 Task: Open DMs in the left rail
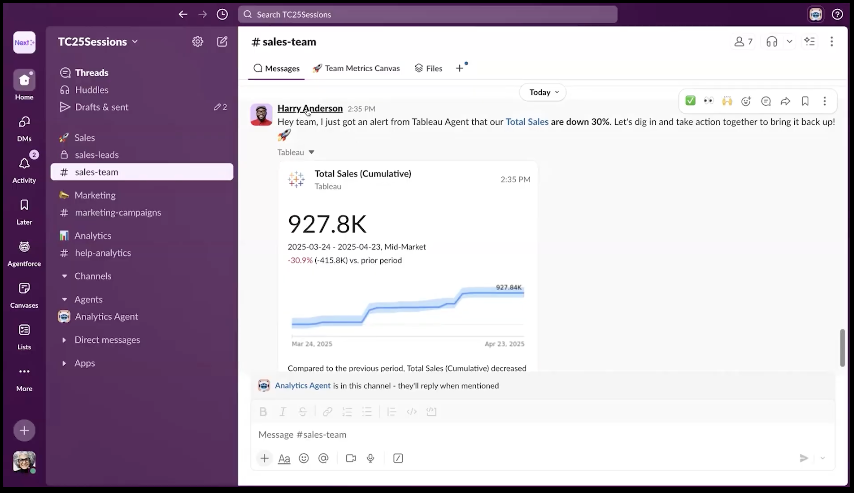tap(24, 128)
